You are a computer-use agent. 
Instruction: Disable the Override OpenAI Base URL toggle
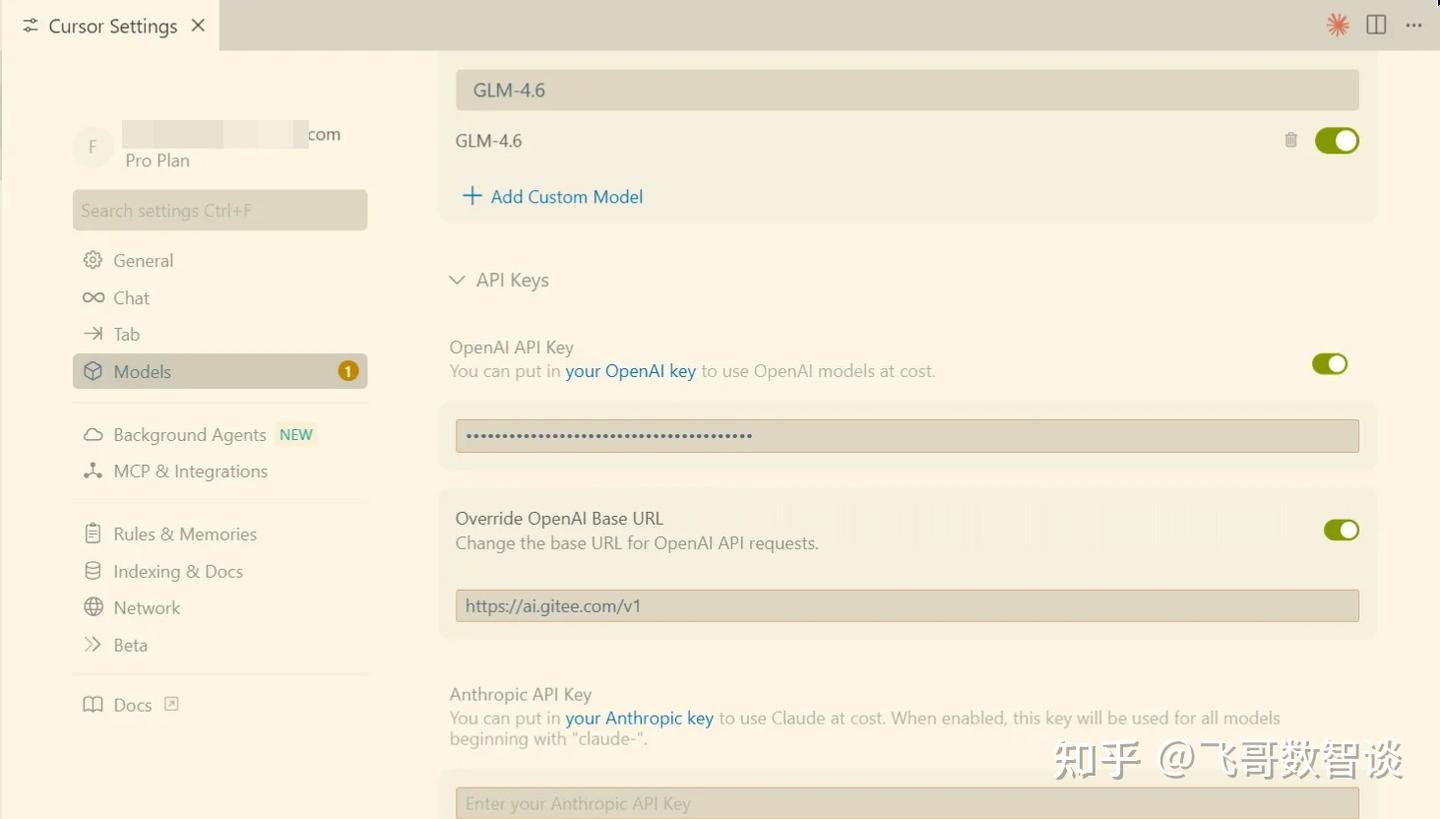(1341, 529)
